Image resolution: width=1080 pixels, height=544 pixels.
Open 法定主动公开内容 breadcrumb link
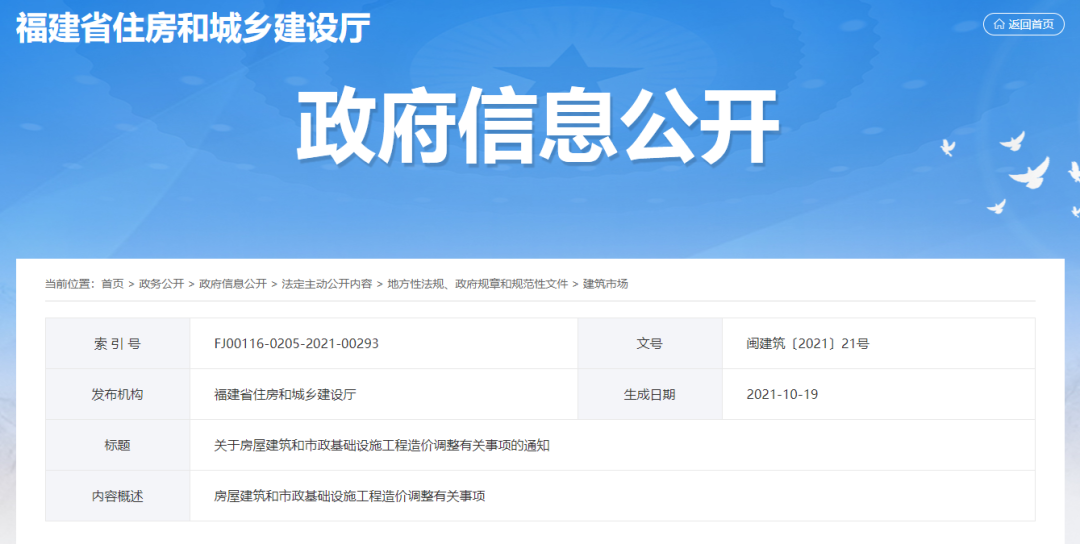pyautogui.click(x=326, y=284)
